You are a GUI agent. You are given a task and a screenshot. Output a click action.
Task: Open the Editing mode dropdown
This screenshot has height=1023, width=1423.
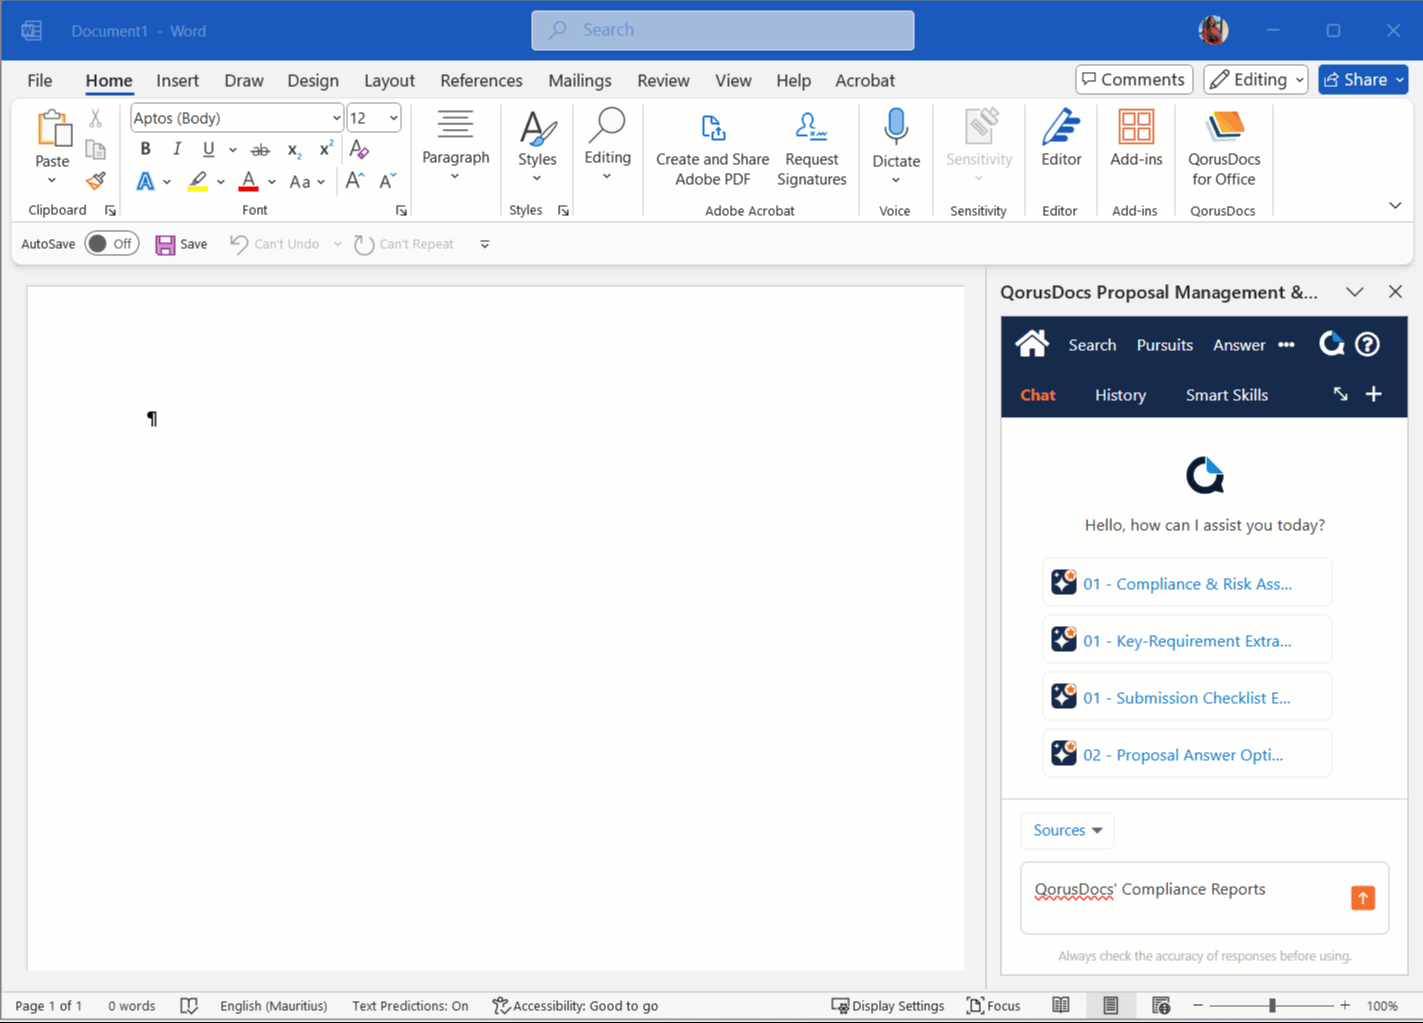pos(1255,79)
